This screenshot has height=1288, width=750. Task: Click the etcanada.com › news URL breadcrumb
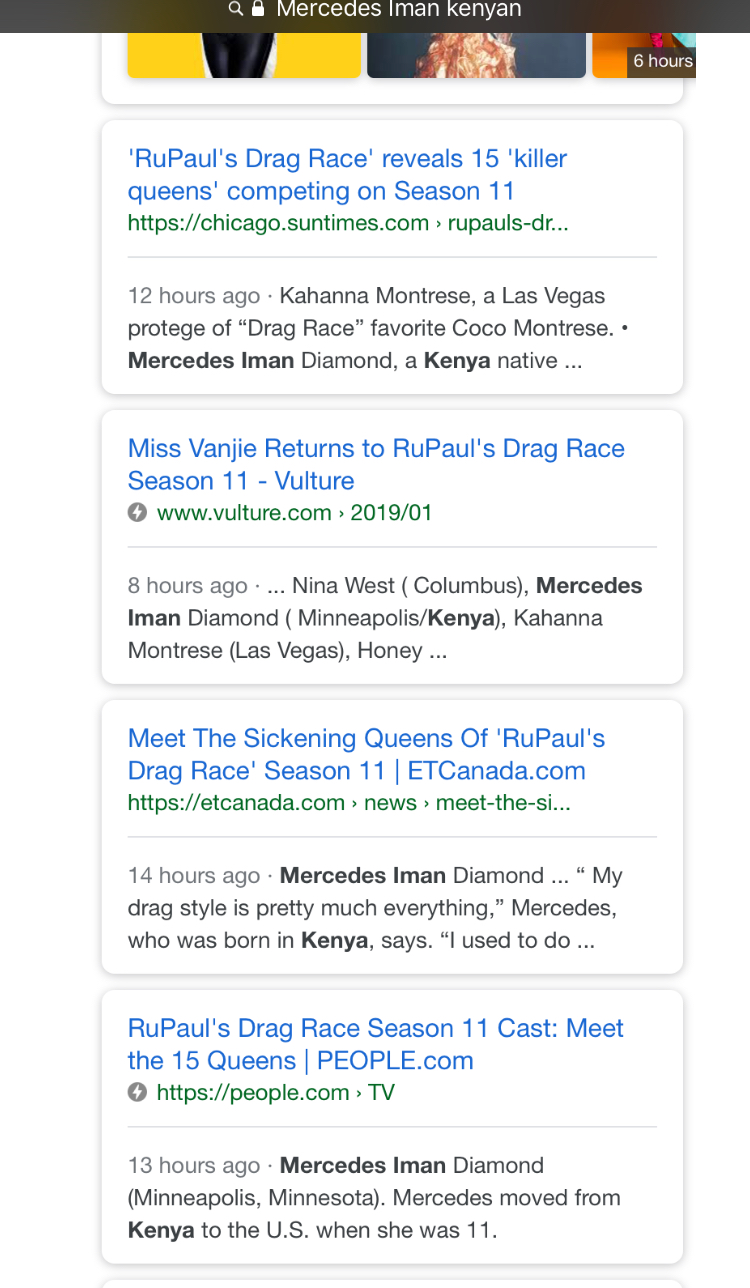[x=349, y=803]
